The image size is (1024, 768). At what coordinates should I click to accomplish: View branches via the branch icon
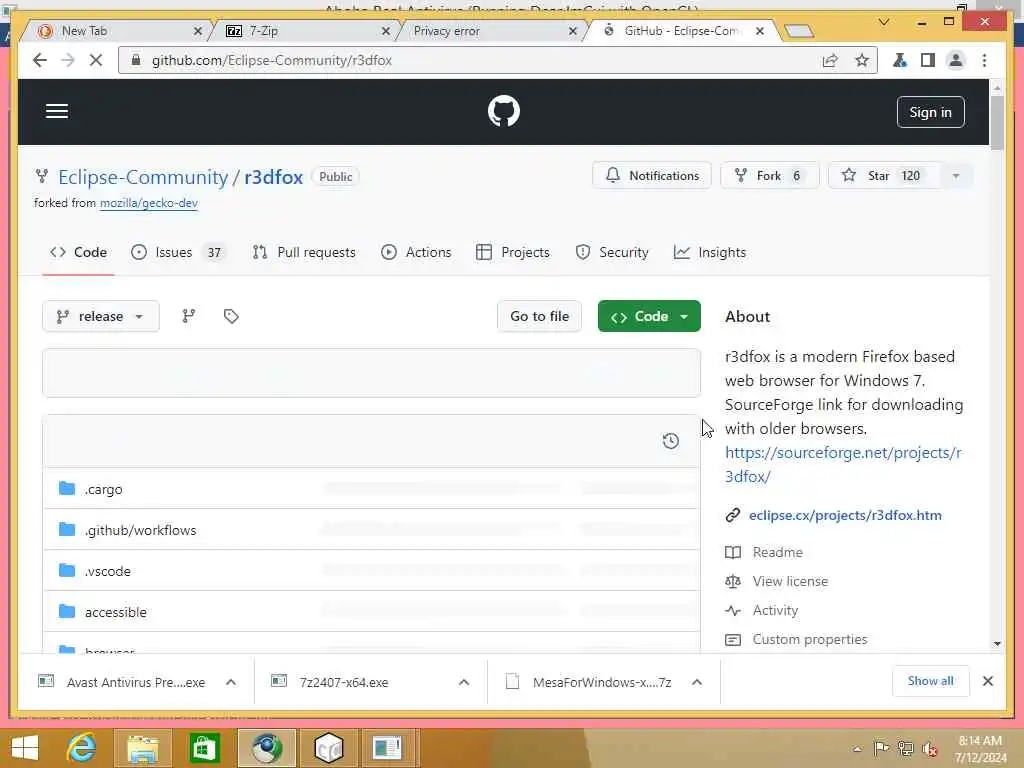click(x=189, y=316)
